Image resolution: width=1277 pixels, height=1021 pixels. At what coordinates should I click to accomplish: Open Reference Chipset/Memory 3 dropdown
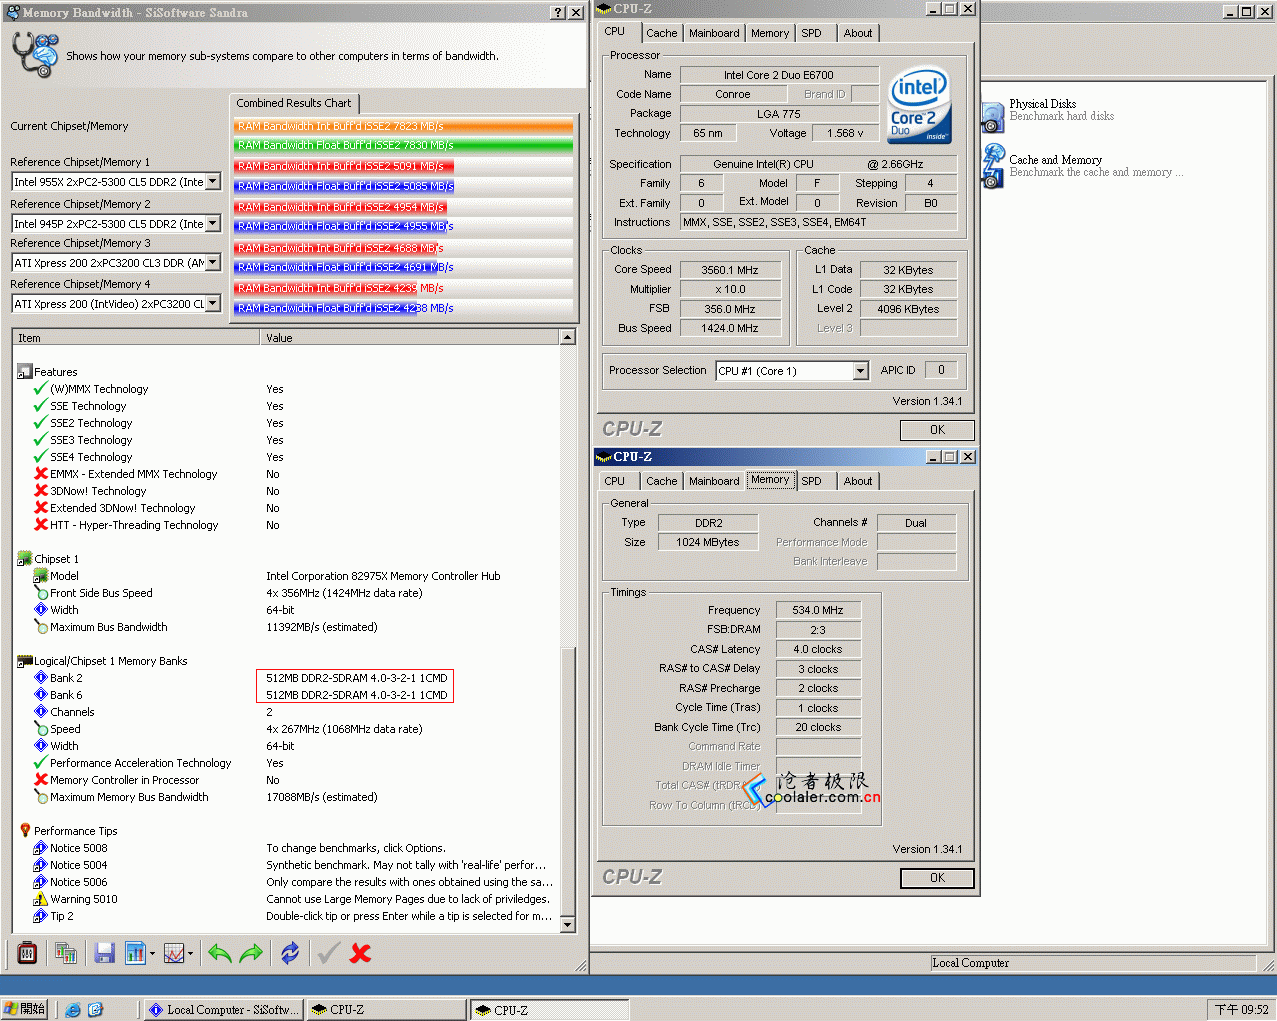[213, 263]
